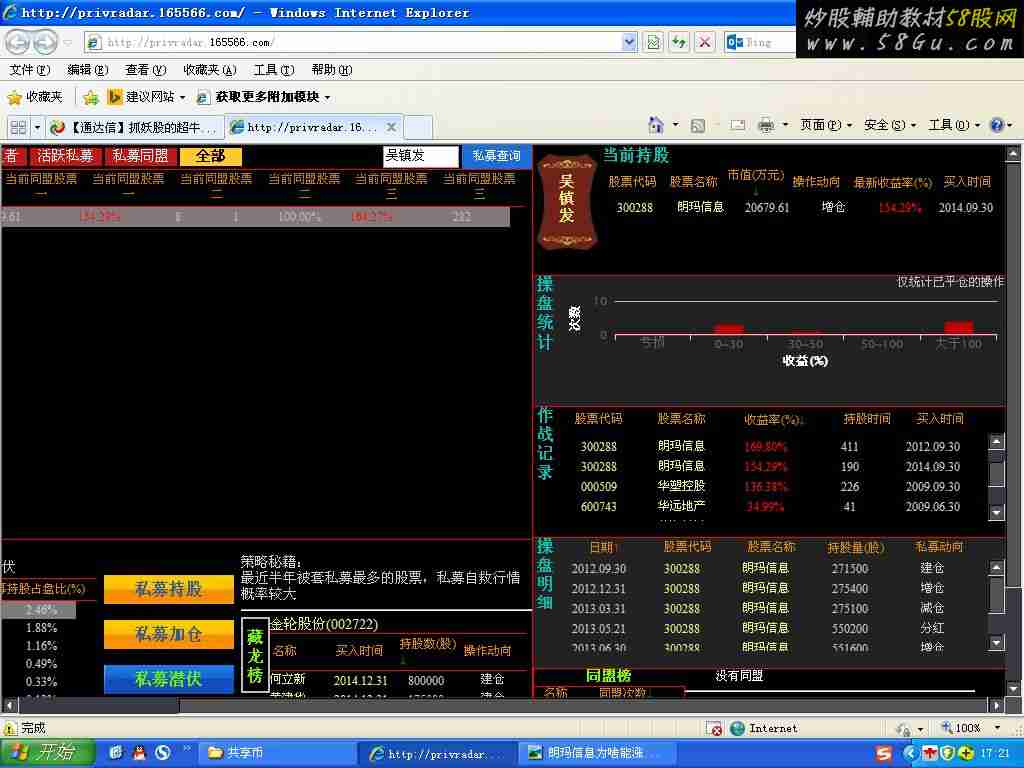This screenshot has height=768, width=1024.
Task: Open Quick Tabs grid icon
Action: click(18, 127)
